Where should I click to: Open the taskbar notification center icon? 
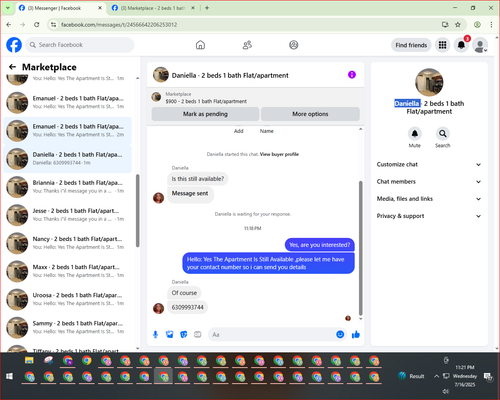[x=488, y=376]
